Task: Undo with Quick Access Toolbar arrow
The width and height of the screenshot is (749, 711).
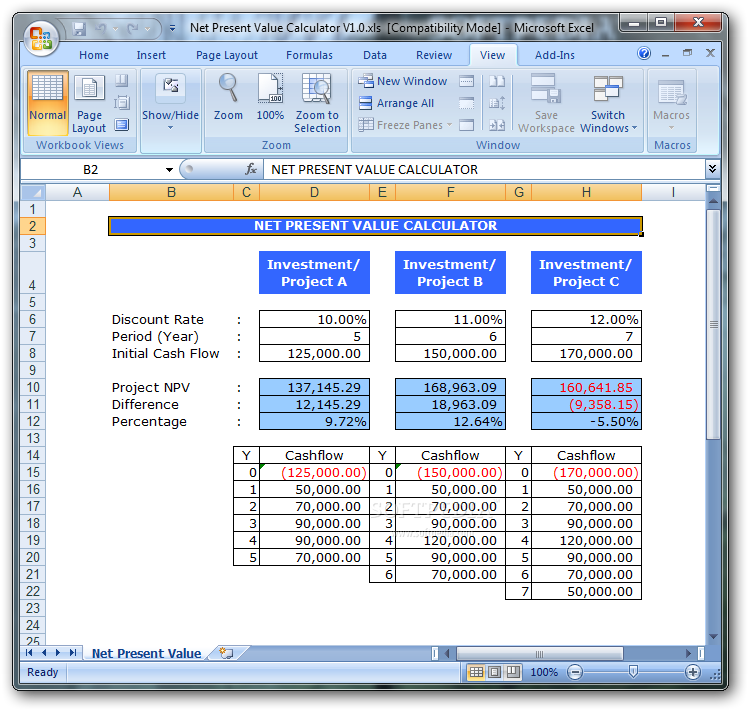Action: tap(101, 29)
